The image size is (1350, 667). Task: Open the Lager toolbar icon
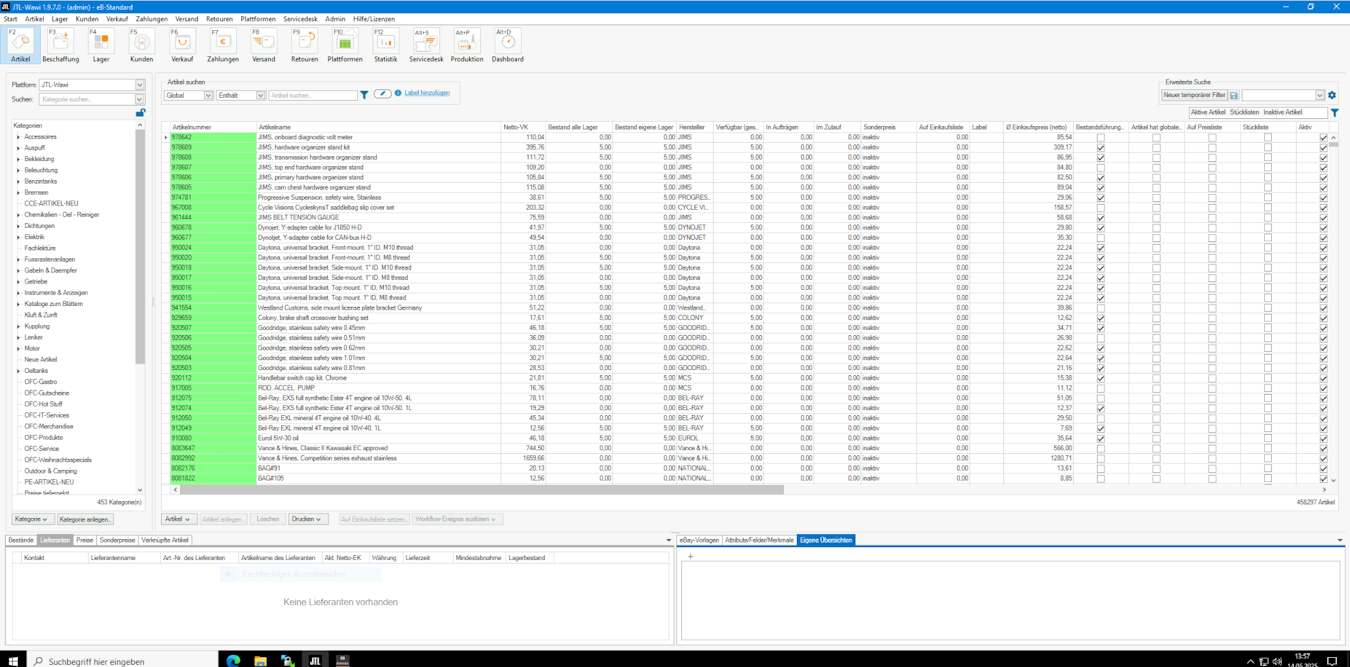[101, 46]
